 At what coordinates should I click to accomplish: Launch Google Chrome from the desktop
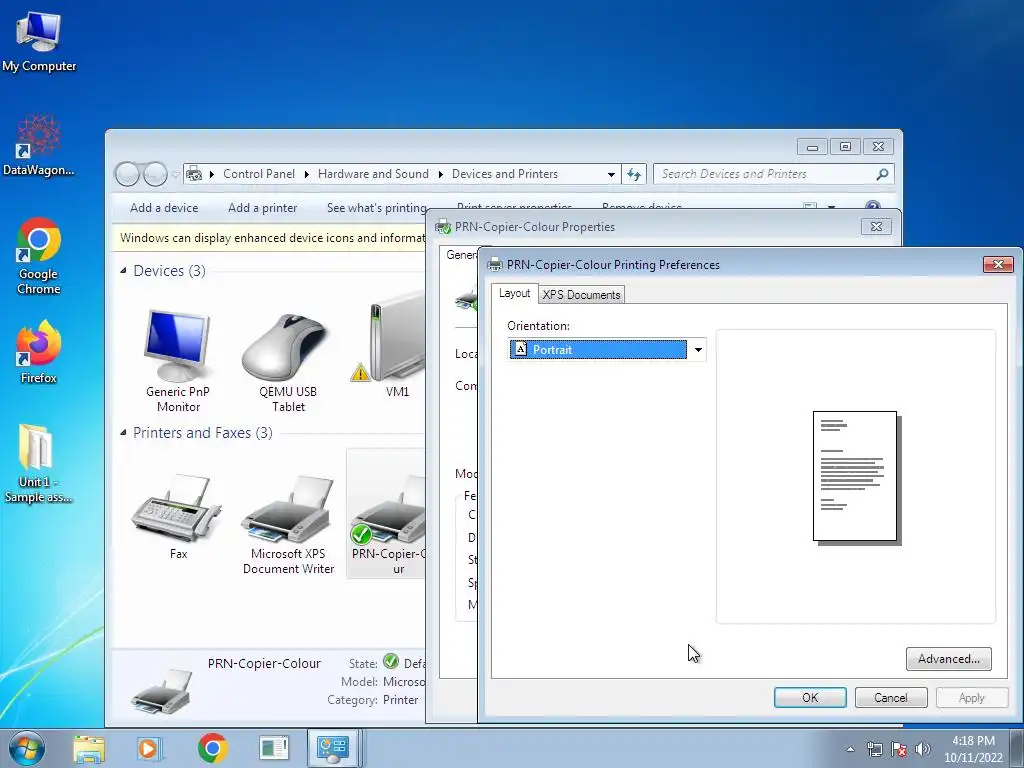pos(39,256)
